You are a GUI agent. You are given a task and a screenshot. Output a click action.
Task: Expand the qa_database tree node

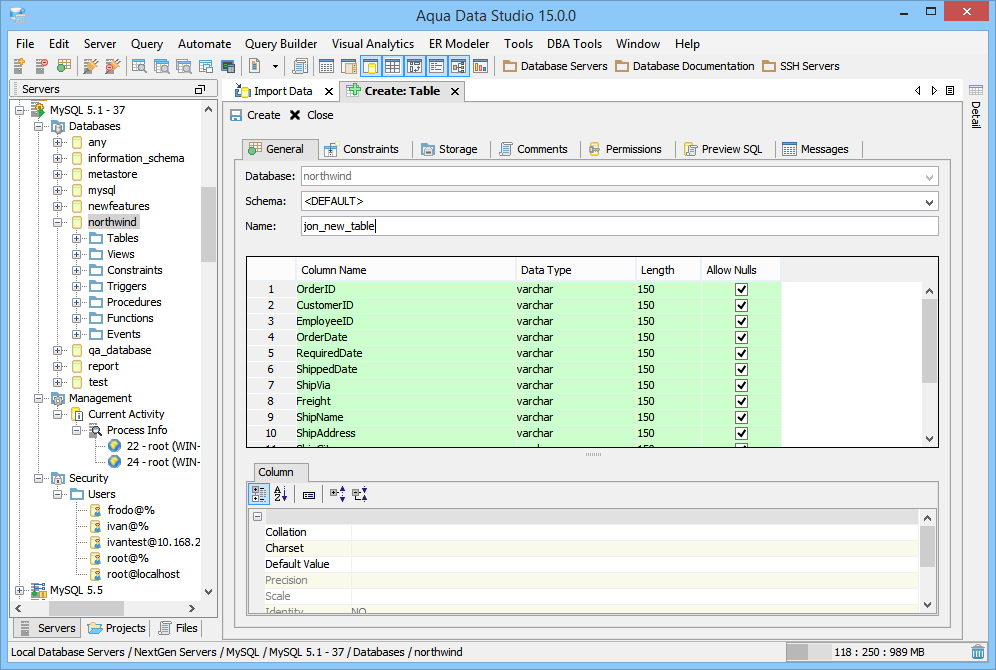(x=58, y=350)
